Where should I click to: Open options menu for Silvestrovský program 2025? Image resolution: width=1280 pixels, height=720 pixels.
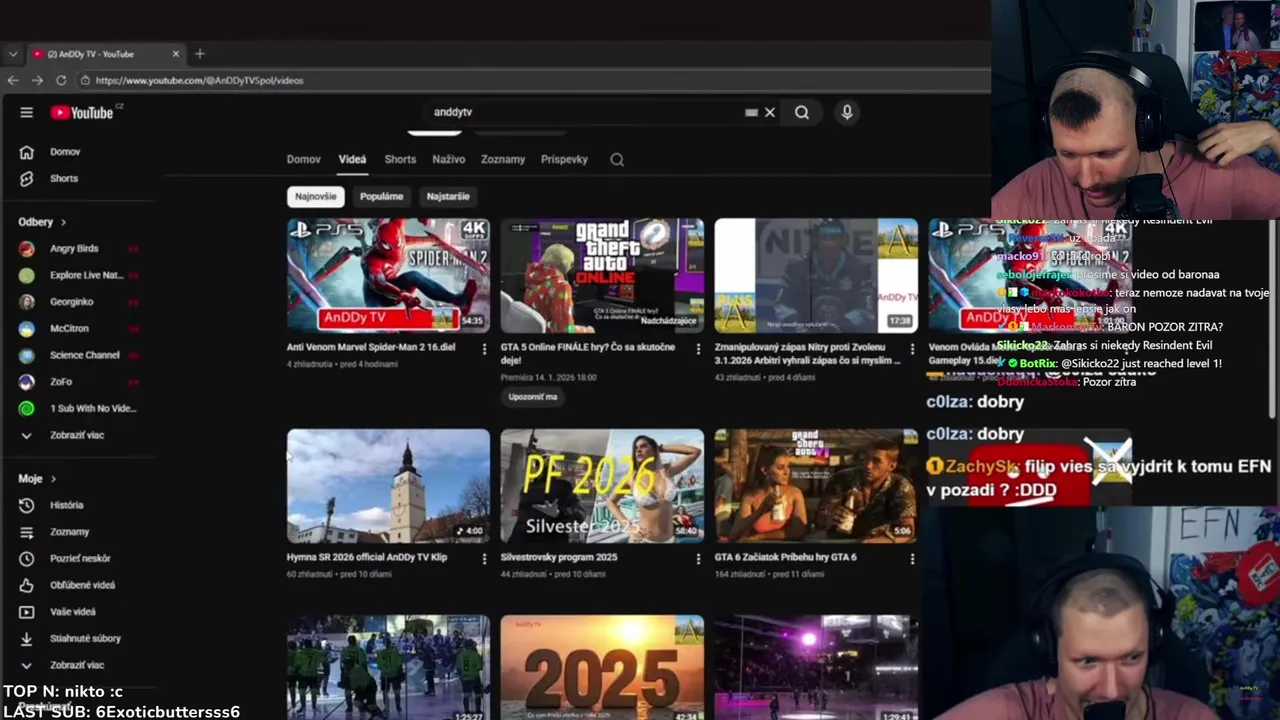click(x=698, y=559)
